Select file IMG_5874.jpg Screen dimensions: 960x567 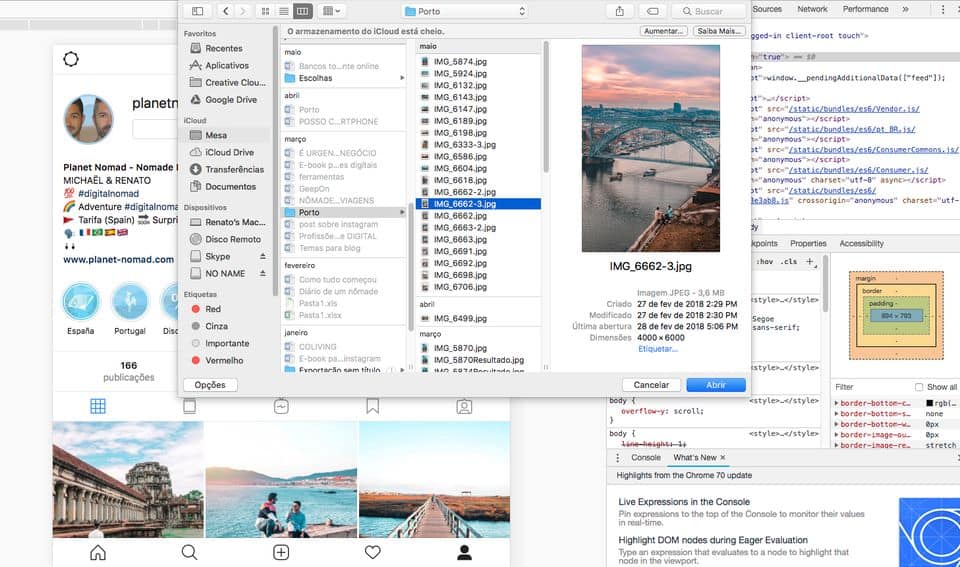460,62
